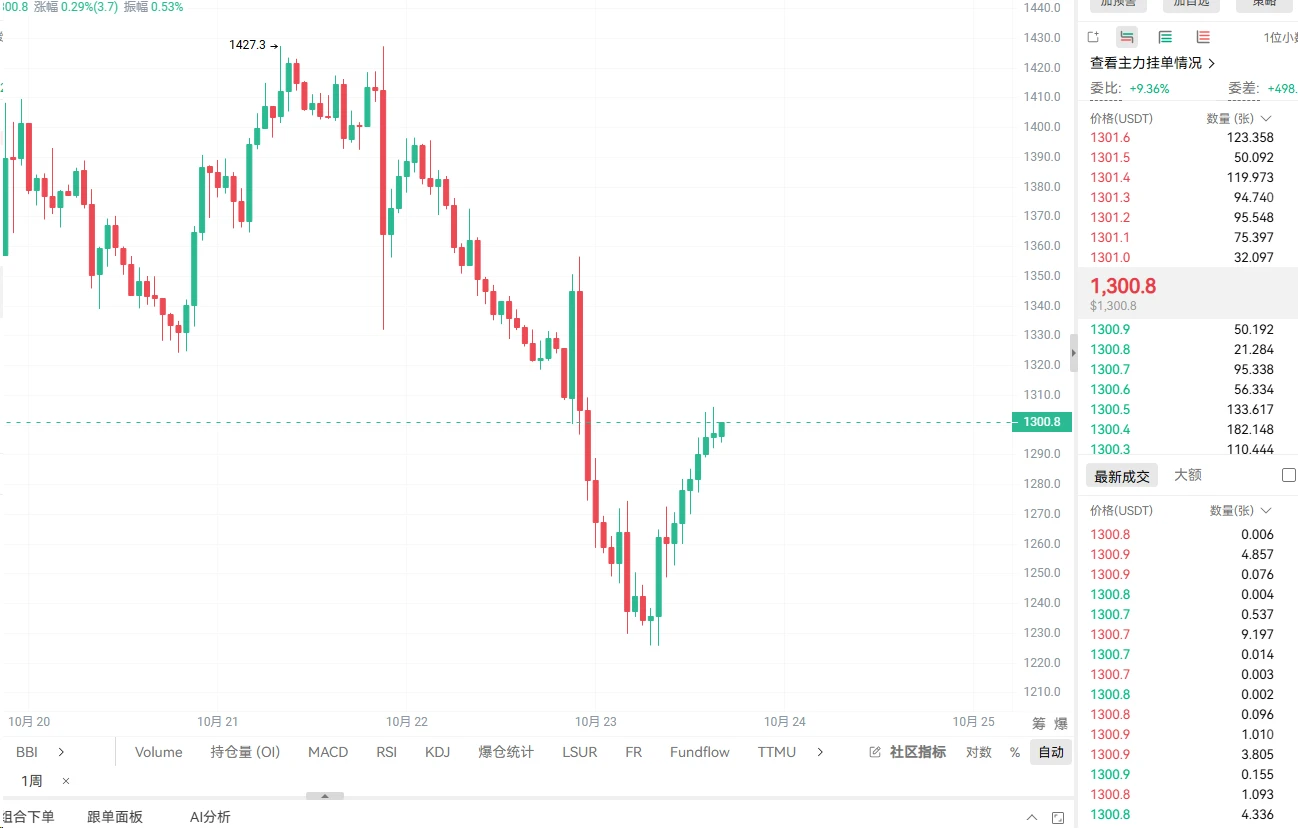The image size is (1298, 828).
Task: Select the combined buy-sell order book view icon
Action: pyautogui.click(x=1127, y=37)
